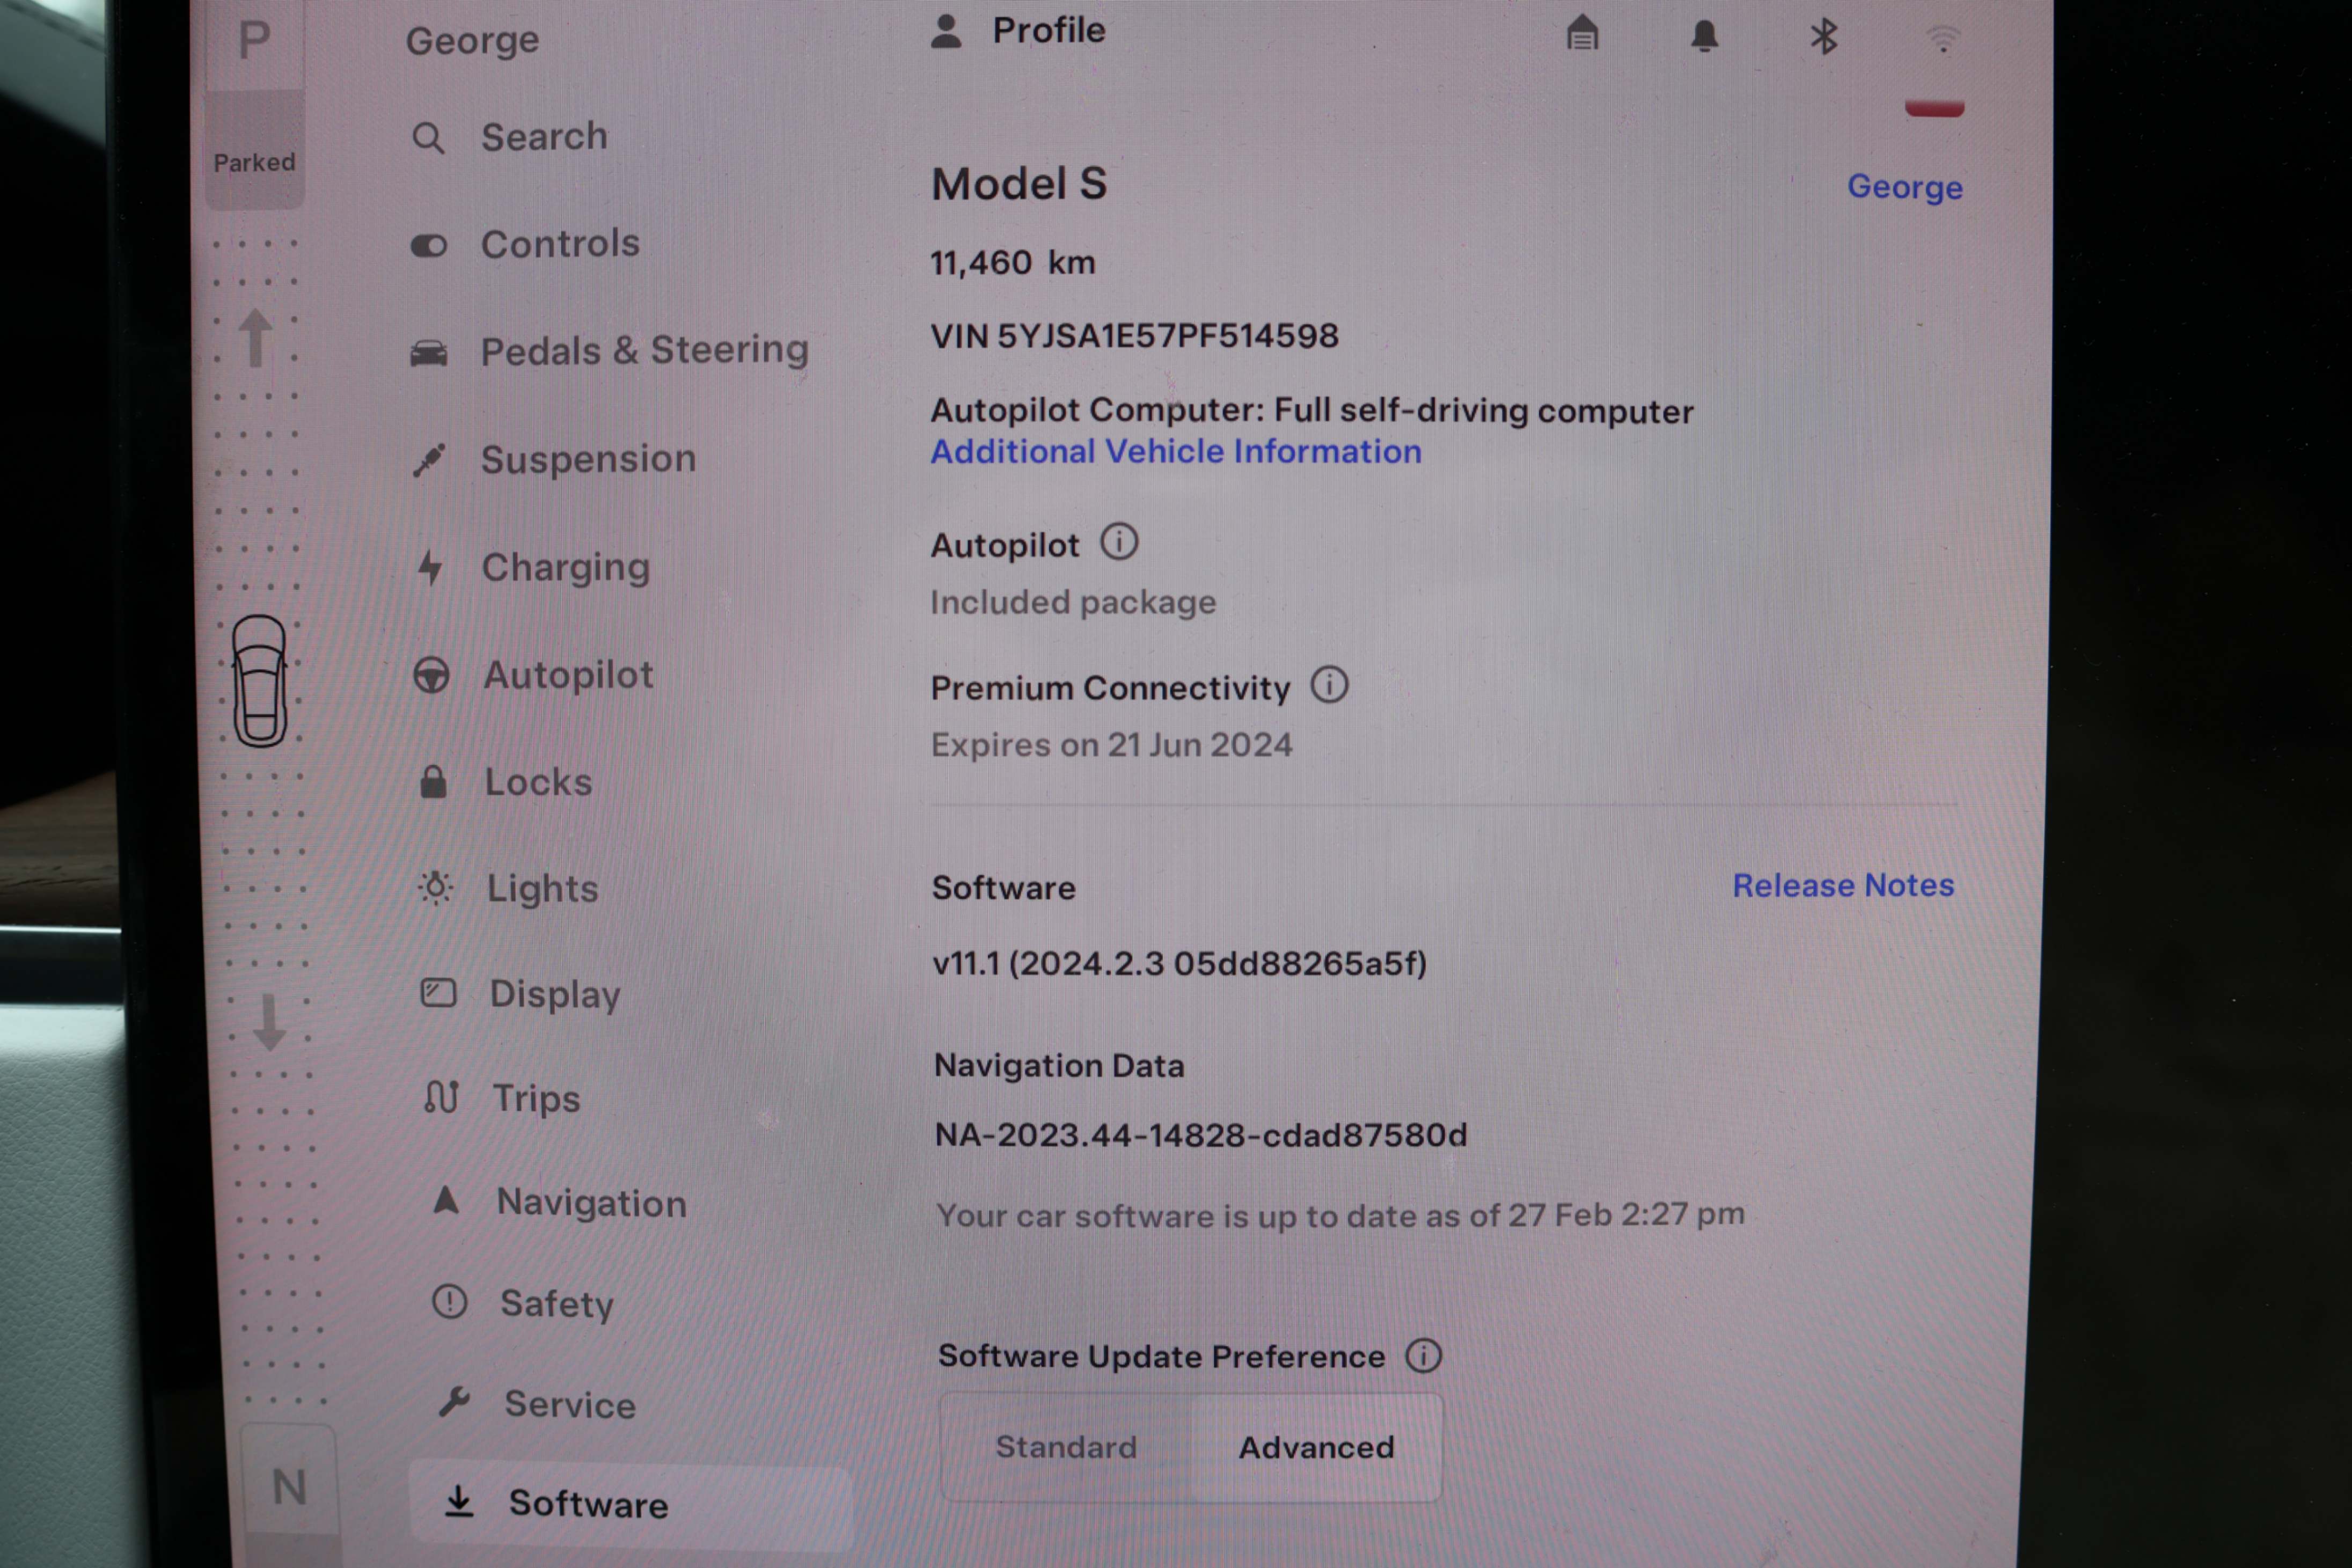Open Bluetooth settings icon
This screenshot has height=1568, width=2352.
pyautogui.click(x=1825, y=37)
